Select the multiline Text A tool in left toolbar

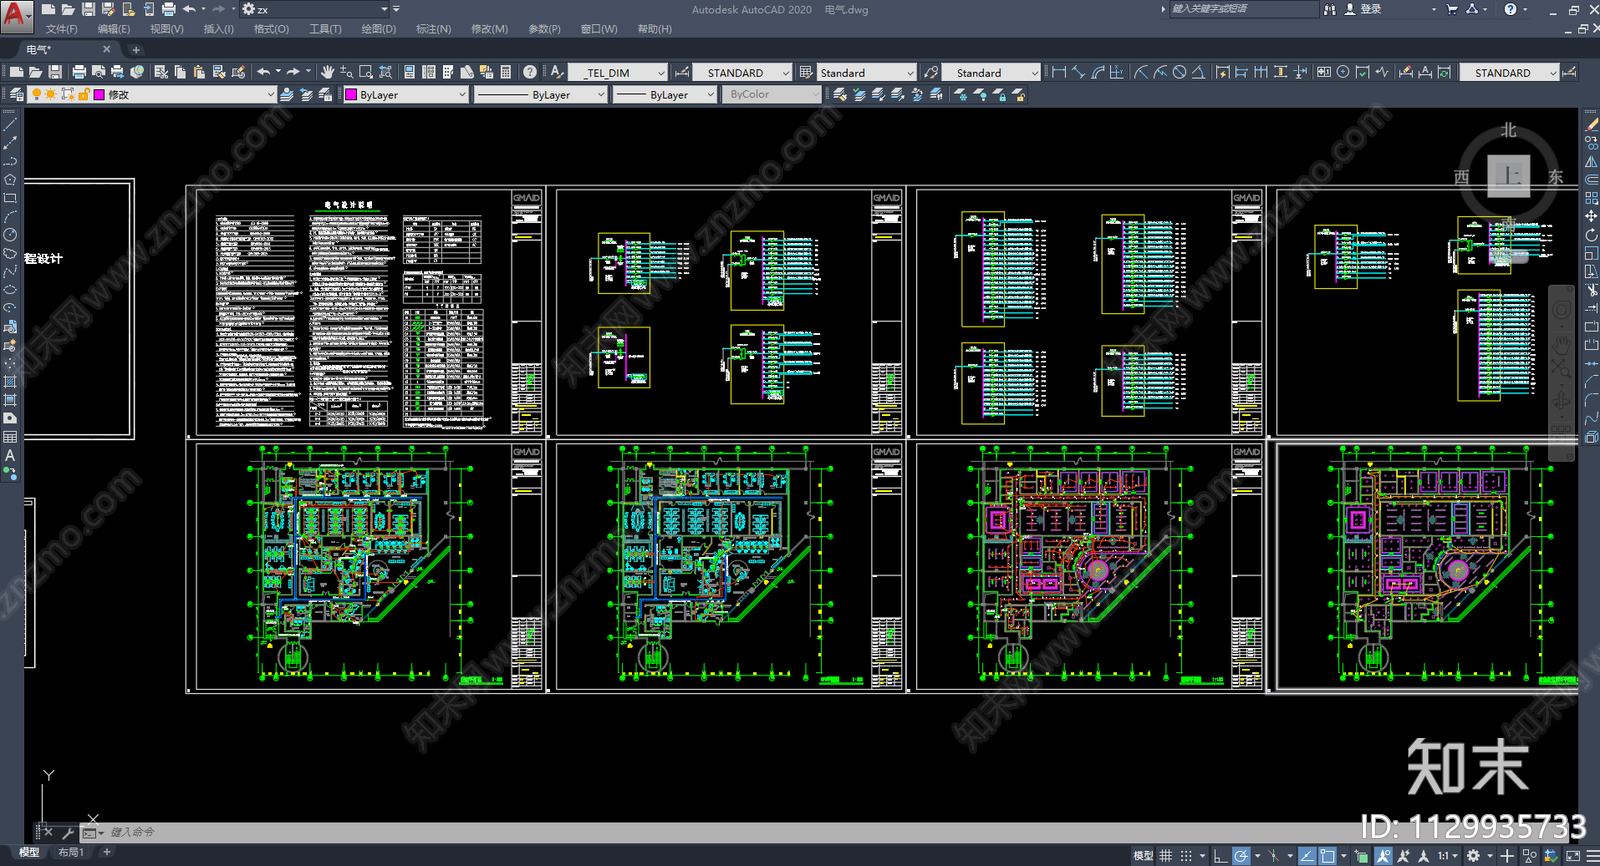tap(10, 455)
